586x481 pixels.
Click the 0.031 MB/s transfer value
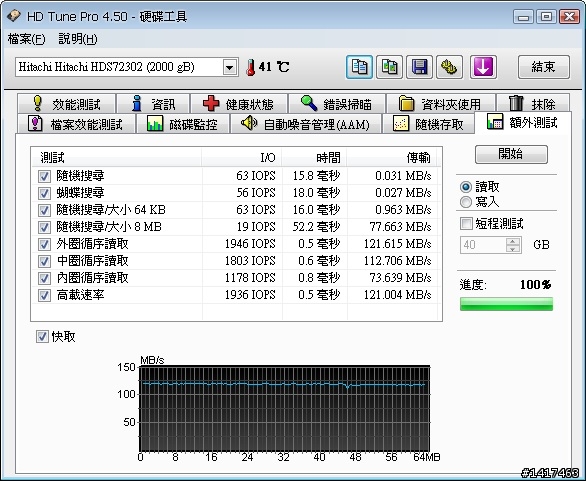403,176
